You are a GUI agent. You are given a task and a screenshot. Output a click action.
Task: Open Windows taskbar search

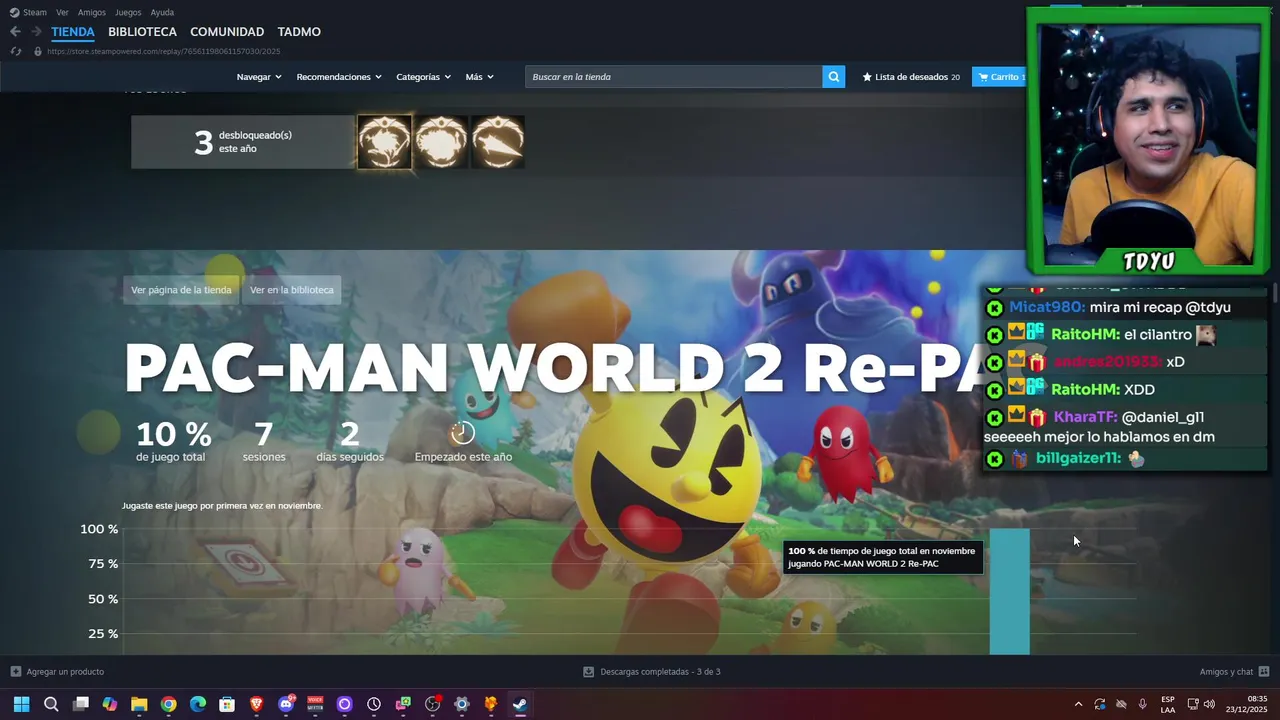click(51, 704)
